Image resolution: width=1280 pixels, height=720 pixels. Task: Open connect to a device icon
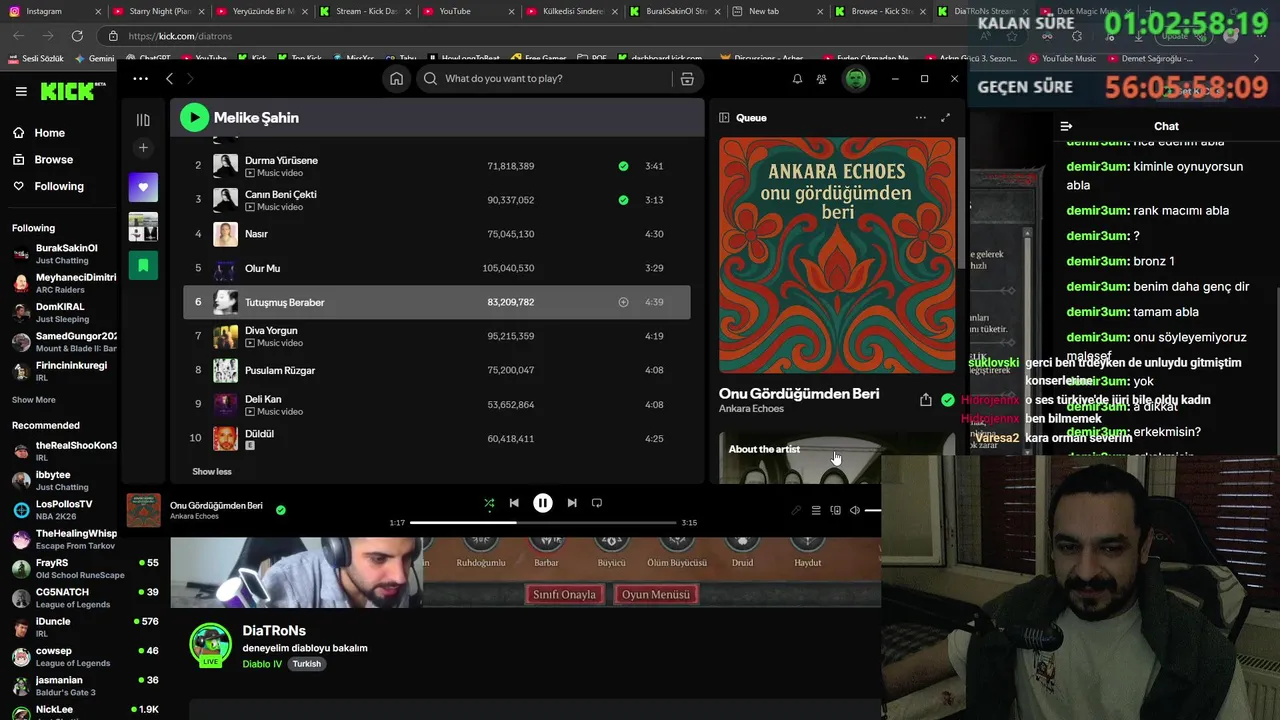click(835, 511)
